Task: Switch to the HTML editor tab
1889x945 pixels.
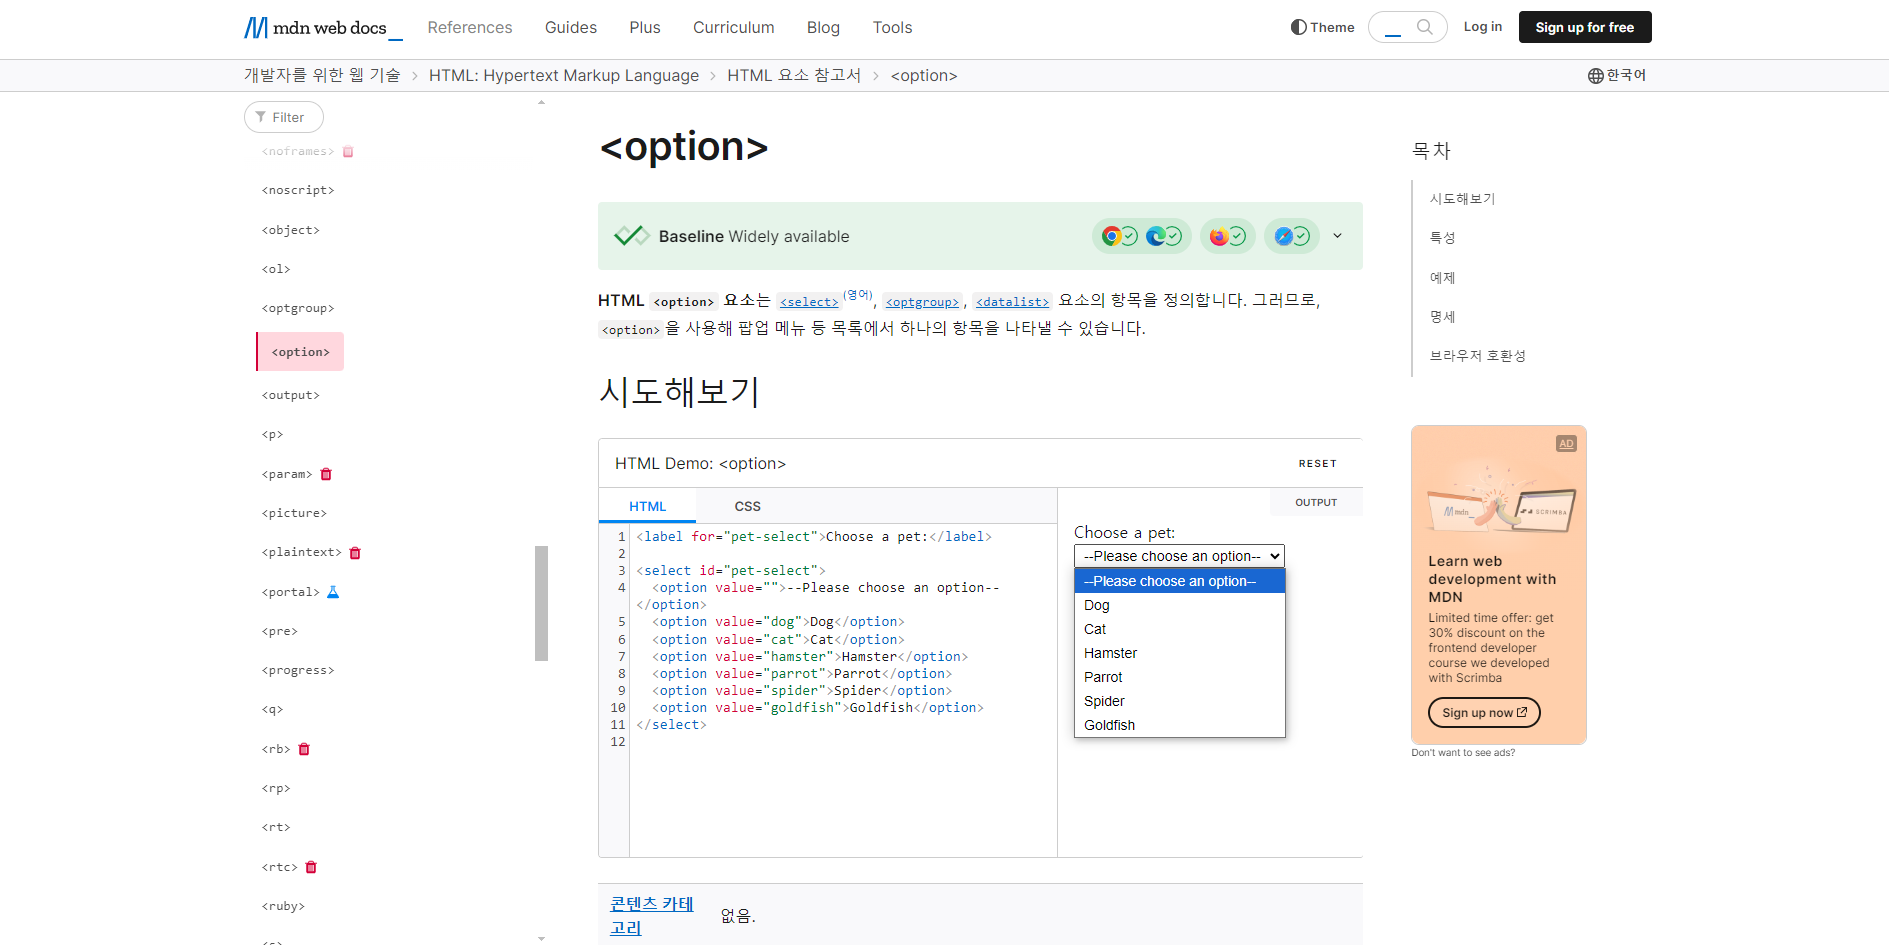Action: tap(647, 506)
